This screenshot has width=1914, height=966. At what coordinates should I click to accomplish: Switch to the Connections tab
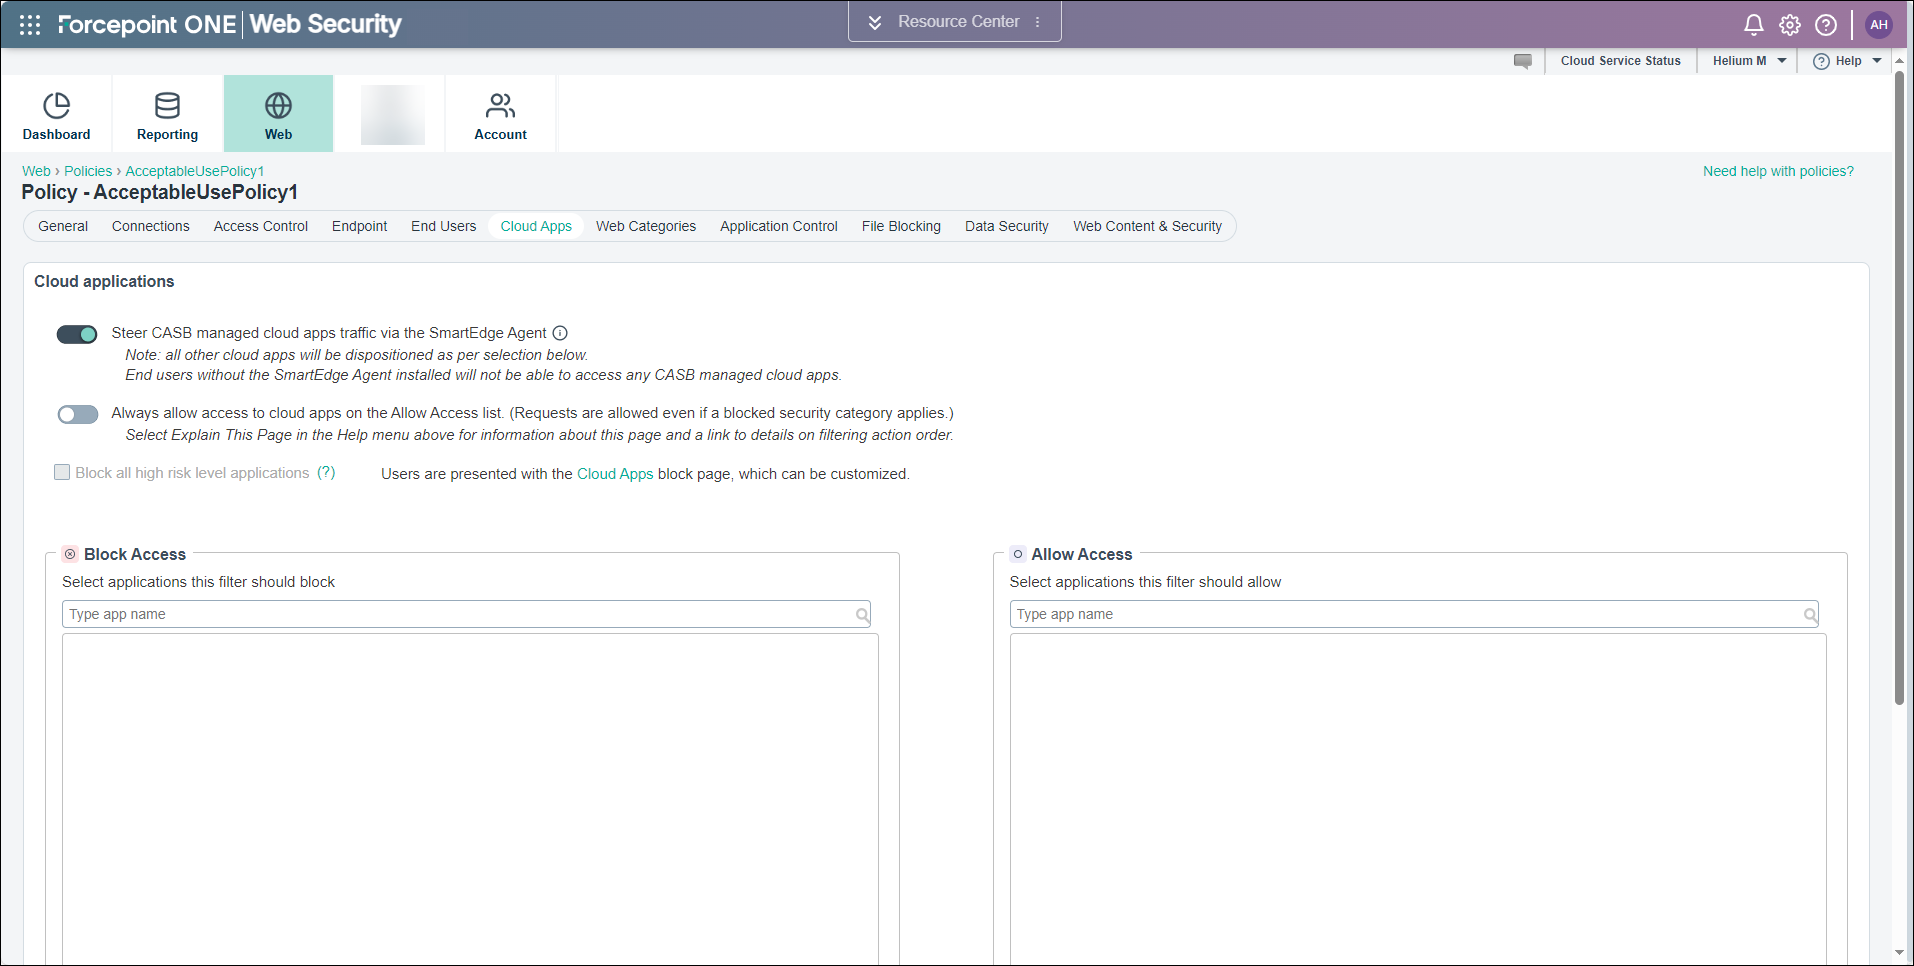point(151,226)
